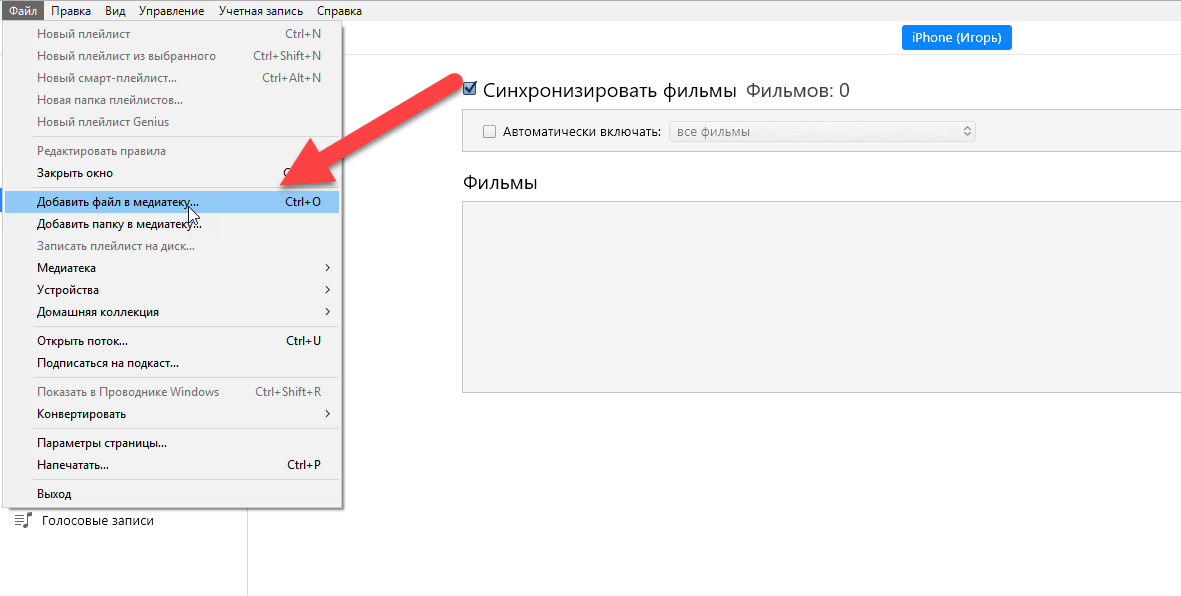Choose Подписаться на подкаст
1181x596 pixels.
pyautogui.click(x=172, y=362)
